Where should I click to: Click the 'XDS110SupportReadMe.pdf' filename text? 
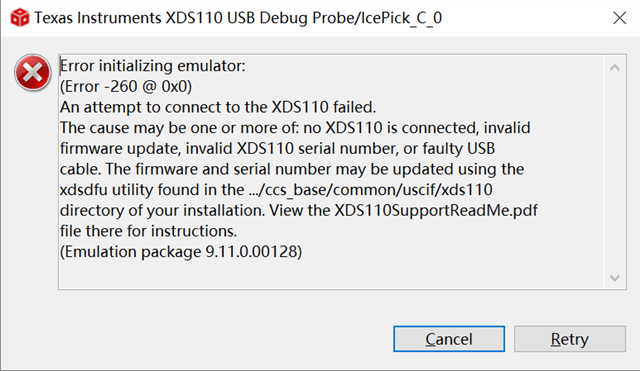[436, 211]
